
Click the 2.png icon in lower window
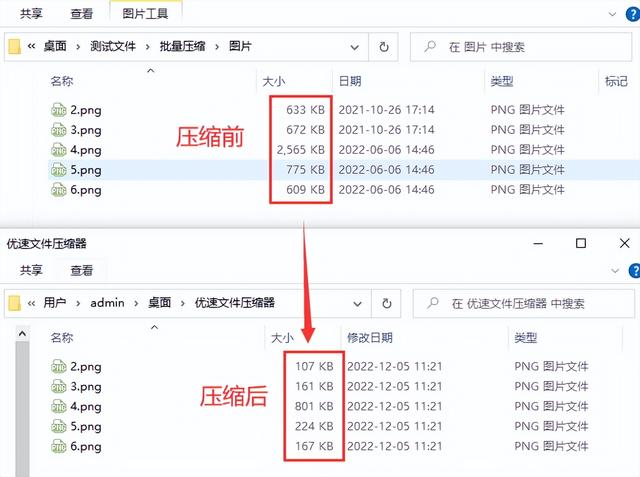[59, 367]
